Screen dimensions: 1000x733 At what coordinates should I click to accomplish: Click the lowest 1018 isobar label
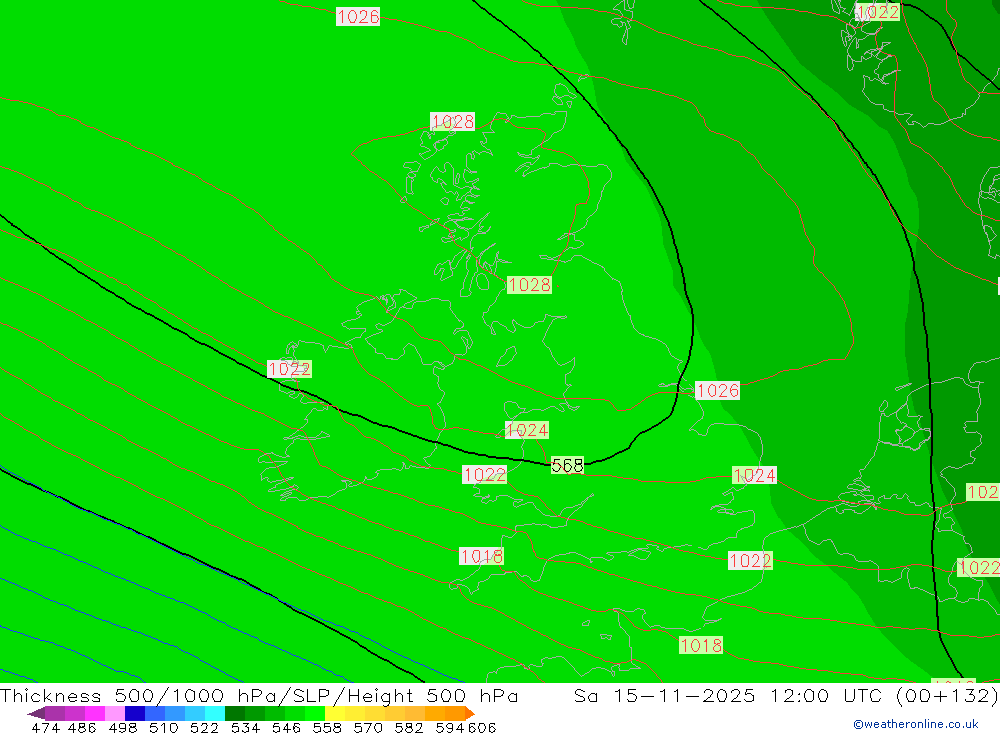click(701, 646)
